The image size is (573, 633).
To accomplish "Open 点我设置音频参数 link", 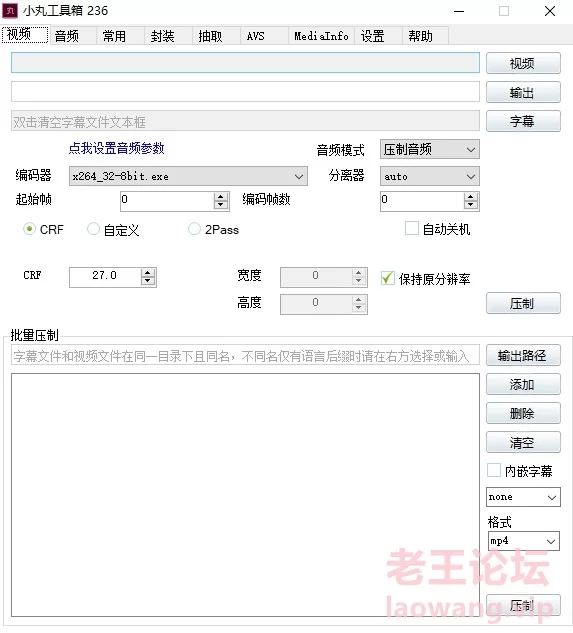I will 116,149.
